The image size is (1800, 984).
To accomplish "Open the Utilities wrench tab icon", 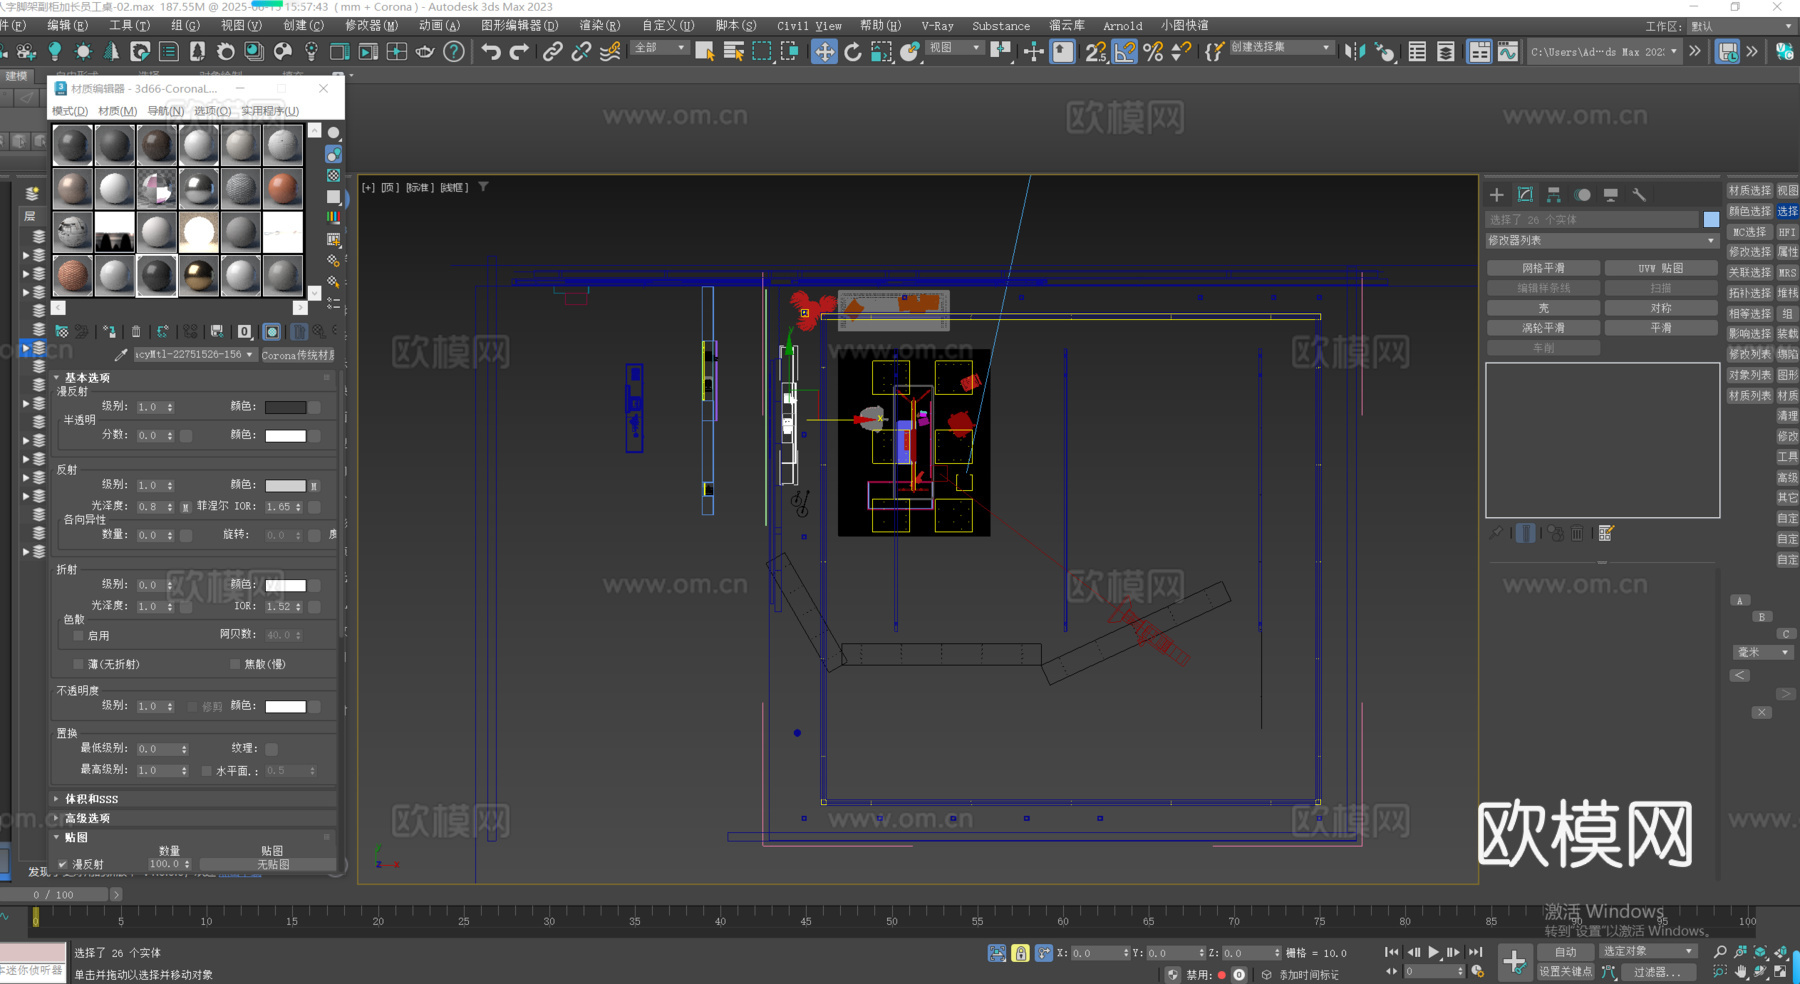I will (x=1639, y=195).
